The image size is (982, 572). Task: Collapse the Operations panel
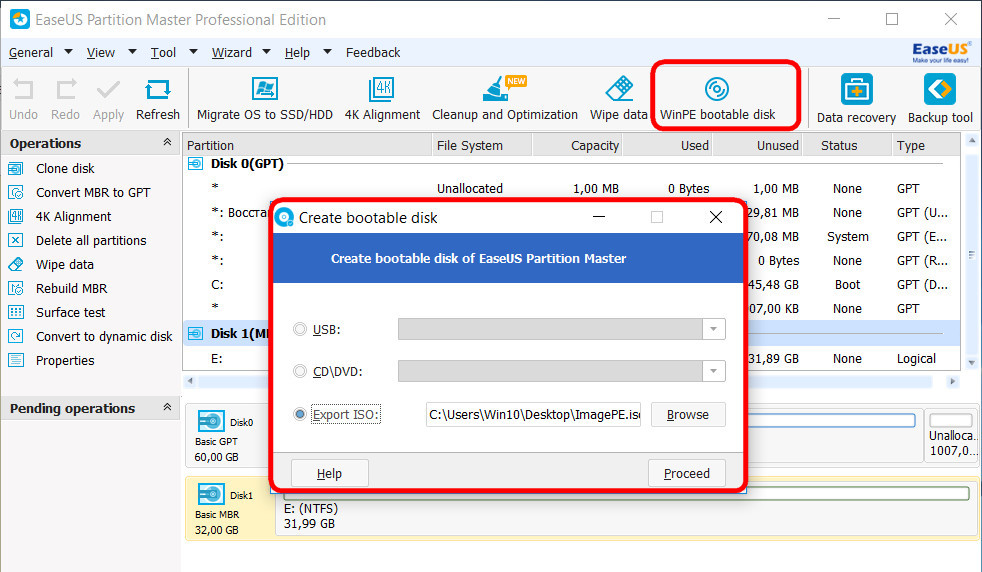(167, 142)
